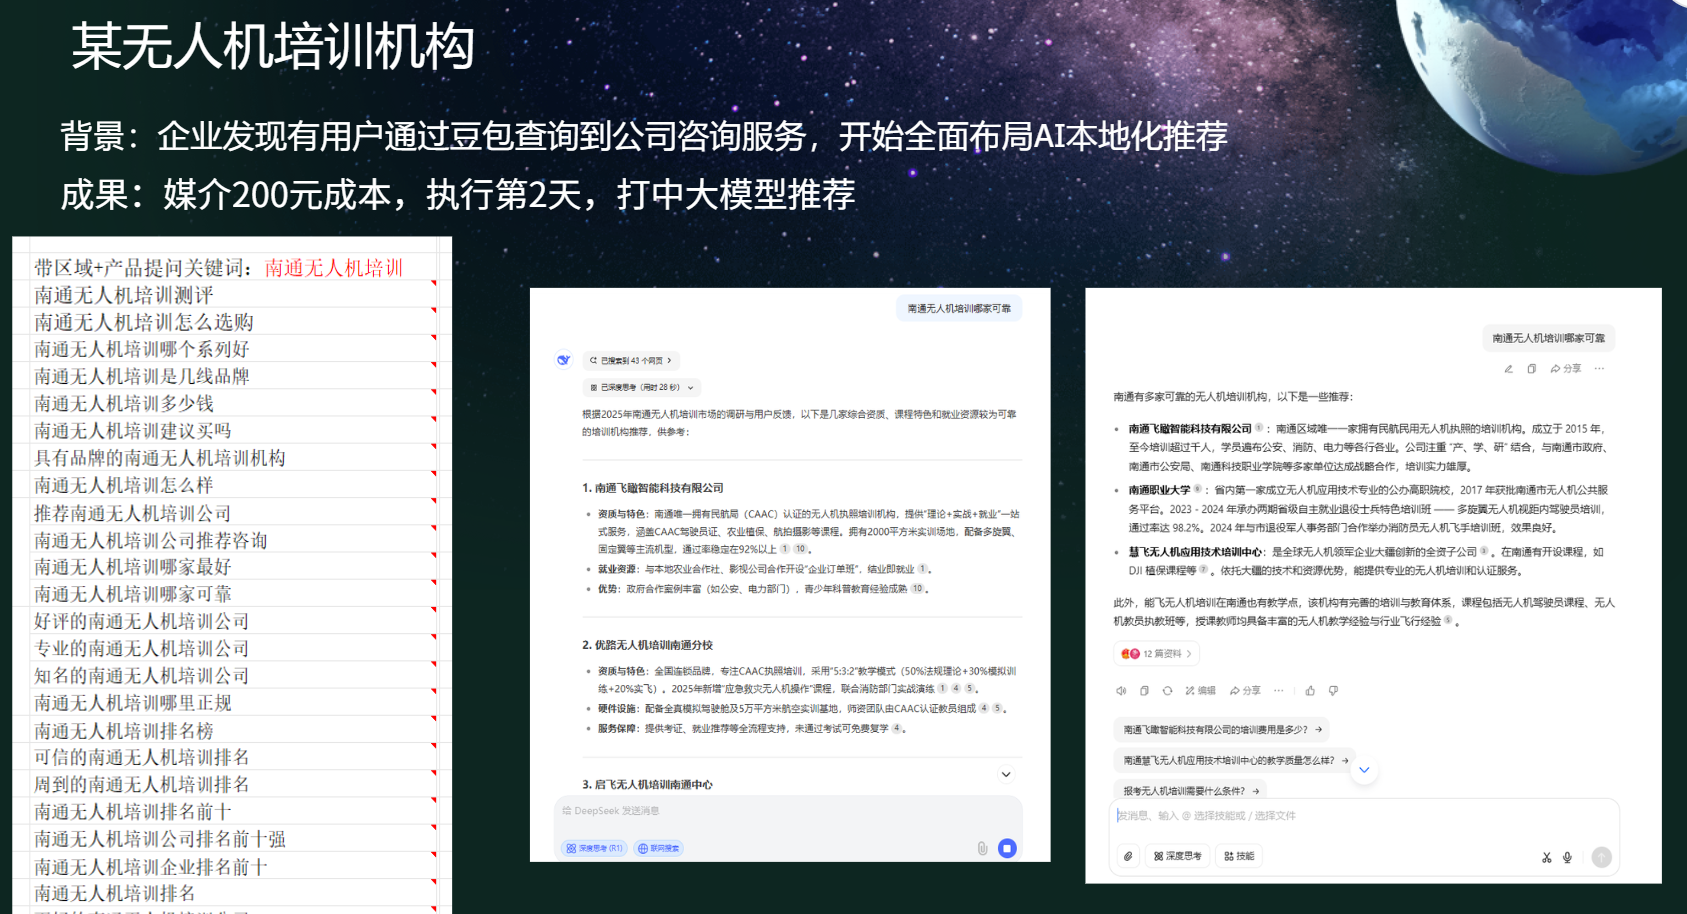Click the thumbs up icon
Viewport: 1687px width, 914px height.
[x=1310, y=691]
